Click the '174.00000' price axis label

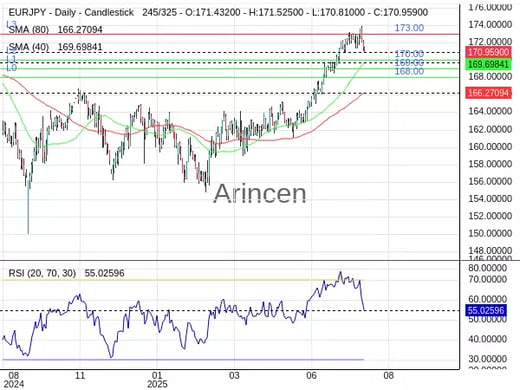coord(490,24)
